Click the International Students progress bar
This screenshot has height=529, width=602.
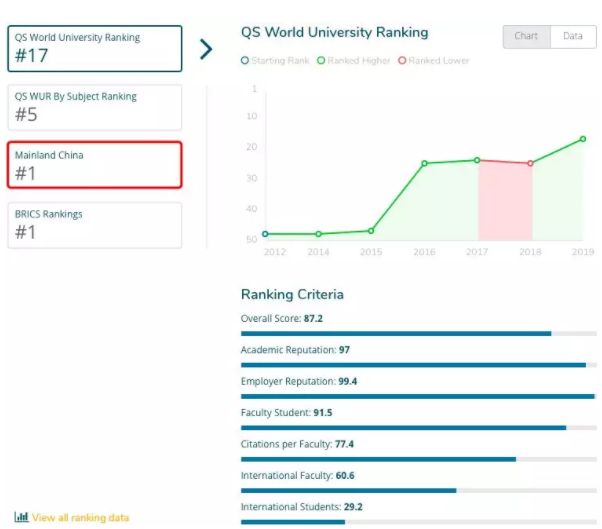pos(418,522)
